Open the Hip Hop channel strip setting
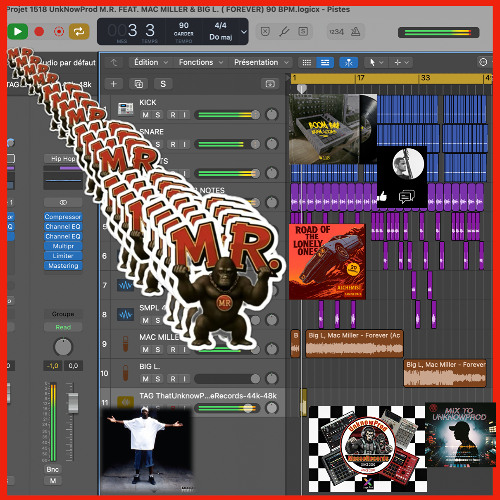 (x=63, y=159)
